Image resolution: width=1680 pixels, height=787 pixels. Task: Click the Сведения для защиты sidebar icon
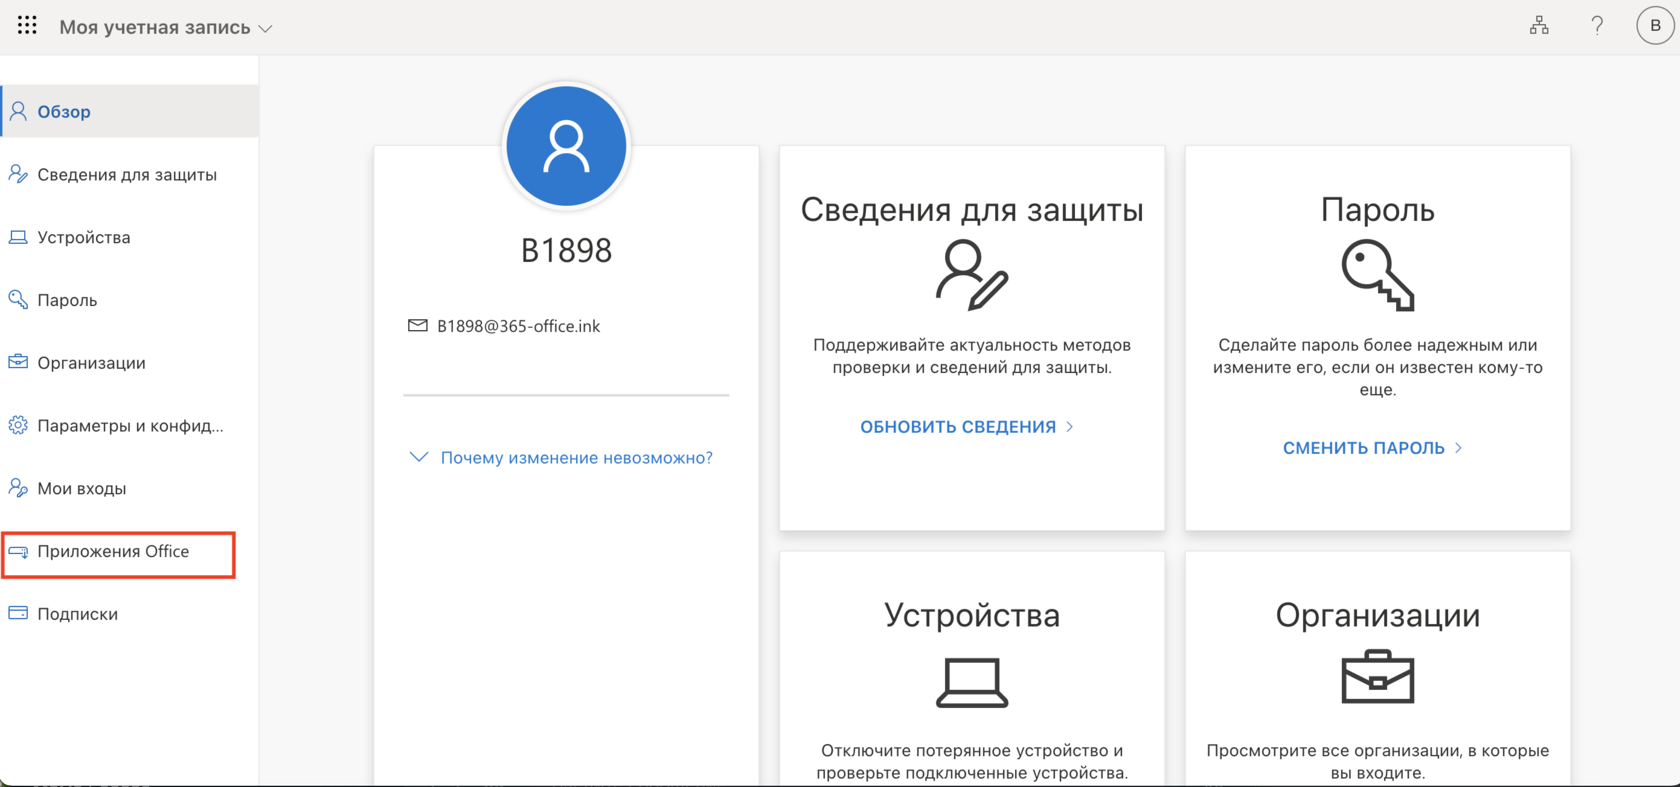(18, 174)
